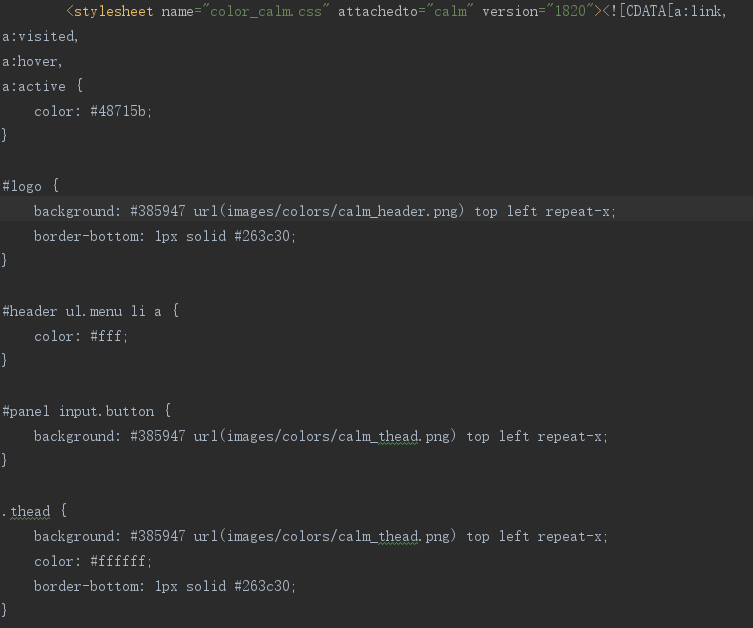The height and width of the screenshot is (628, 753).
Task: Click the #logo selector
Action: click(x=22, y=186)
